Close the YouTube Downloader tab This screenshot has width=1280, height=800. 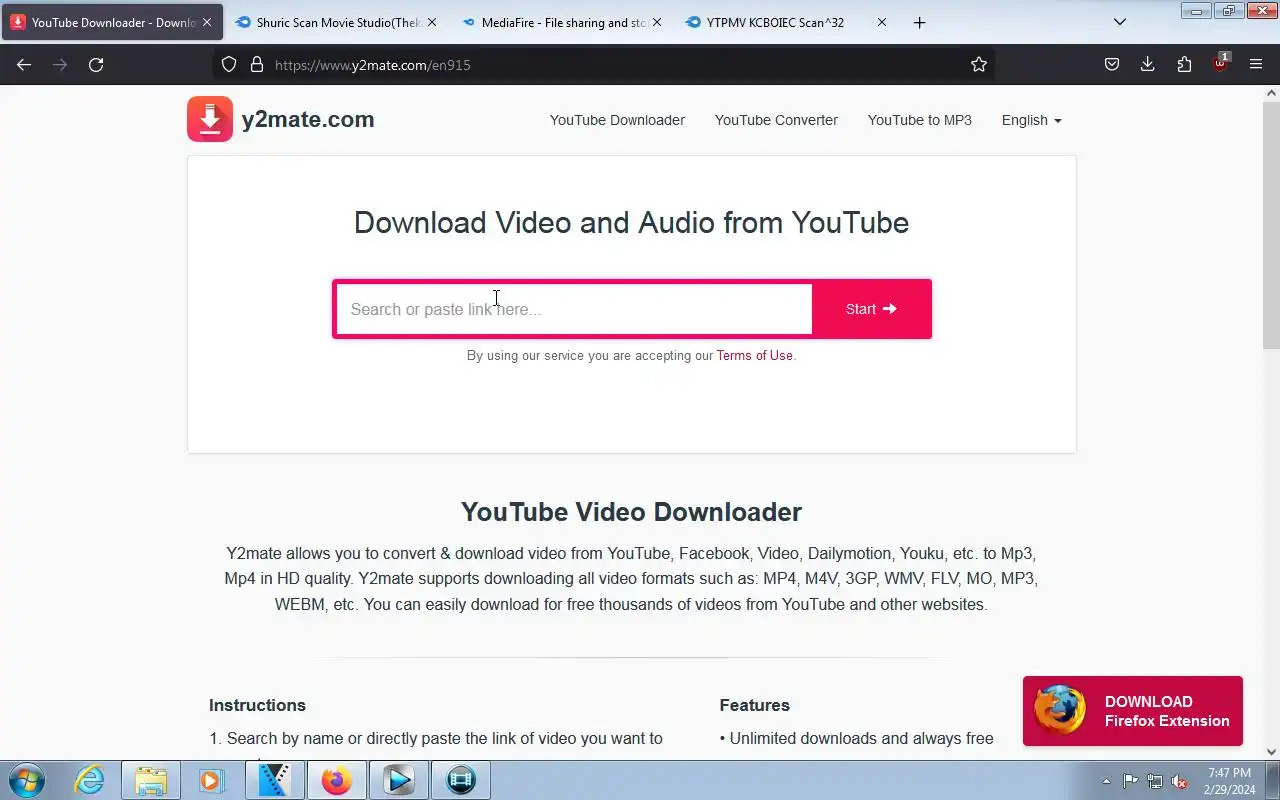[207, 22]
